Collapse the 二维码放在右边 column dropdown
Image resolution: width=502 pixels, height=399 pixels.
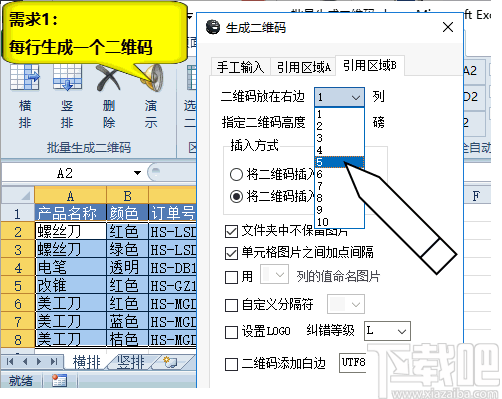pyautogui.click(x=356, y=97)
